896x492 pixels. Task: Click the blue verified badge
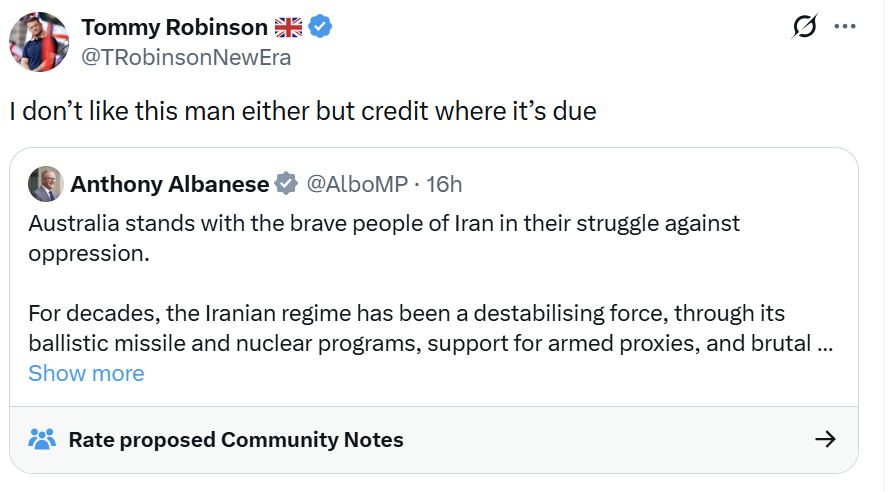pos(320,27)
